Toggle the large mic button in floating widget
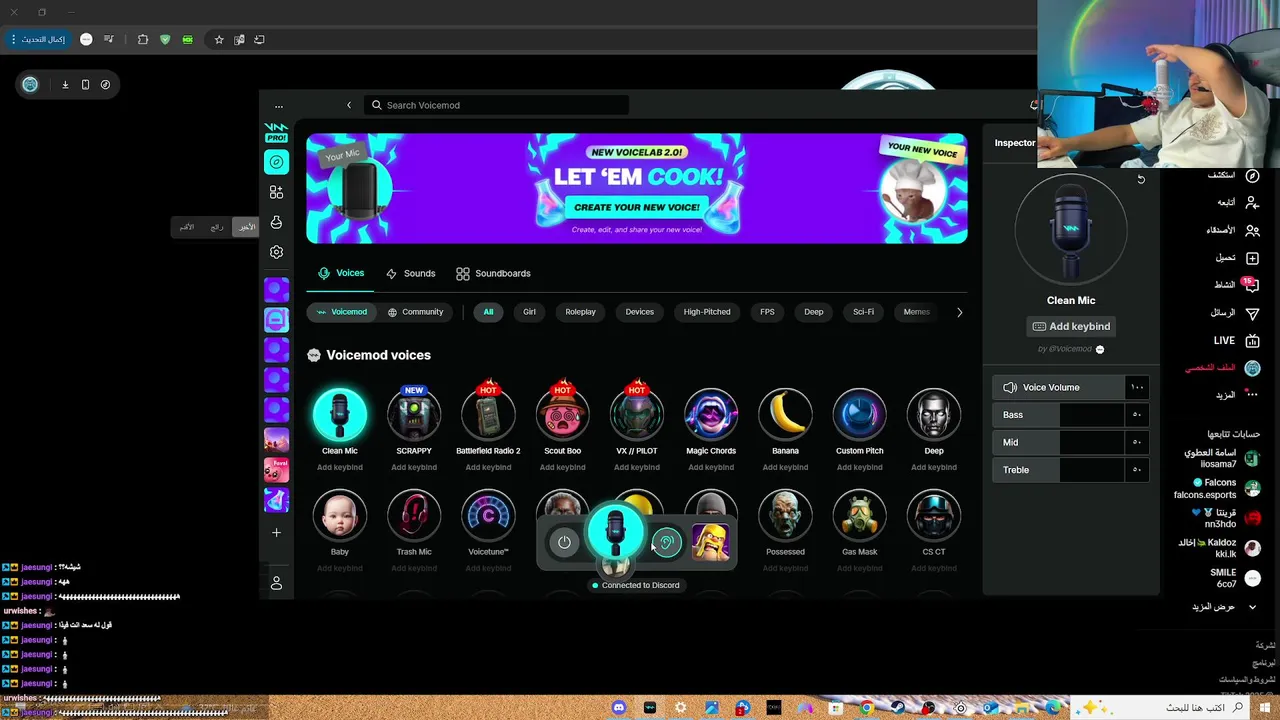The width and height of the screenshot is (1280, 720). click(615, 533)
